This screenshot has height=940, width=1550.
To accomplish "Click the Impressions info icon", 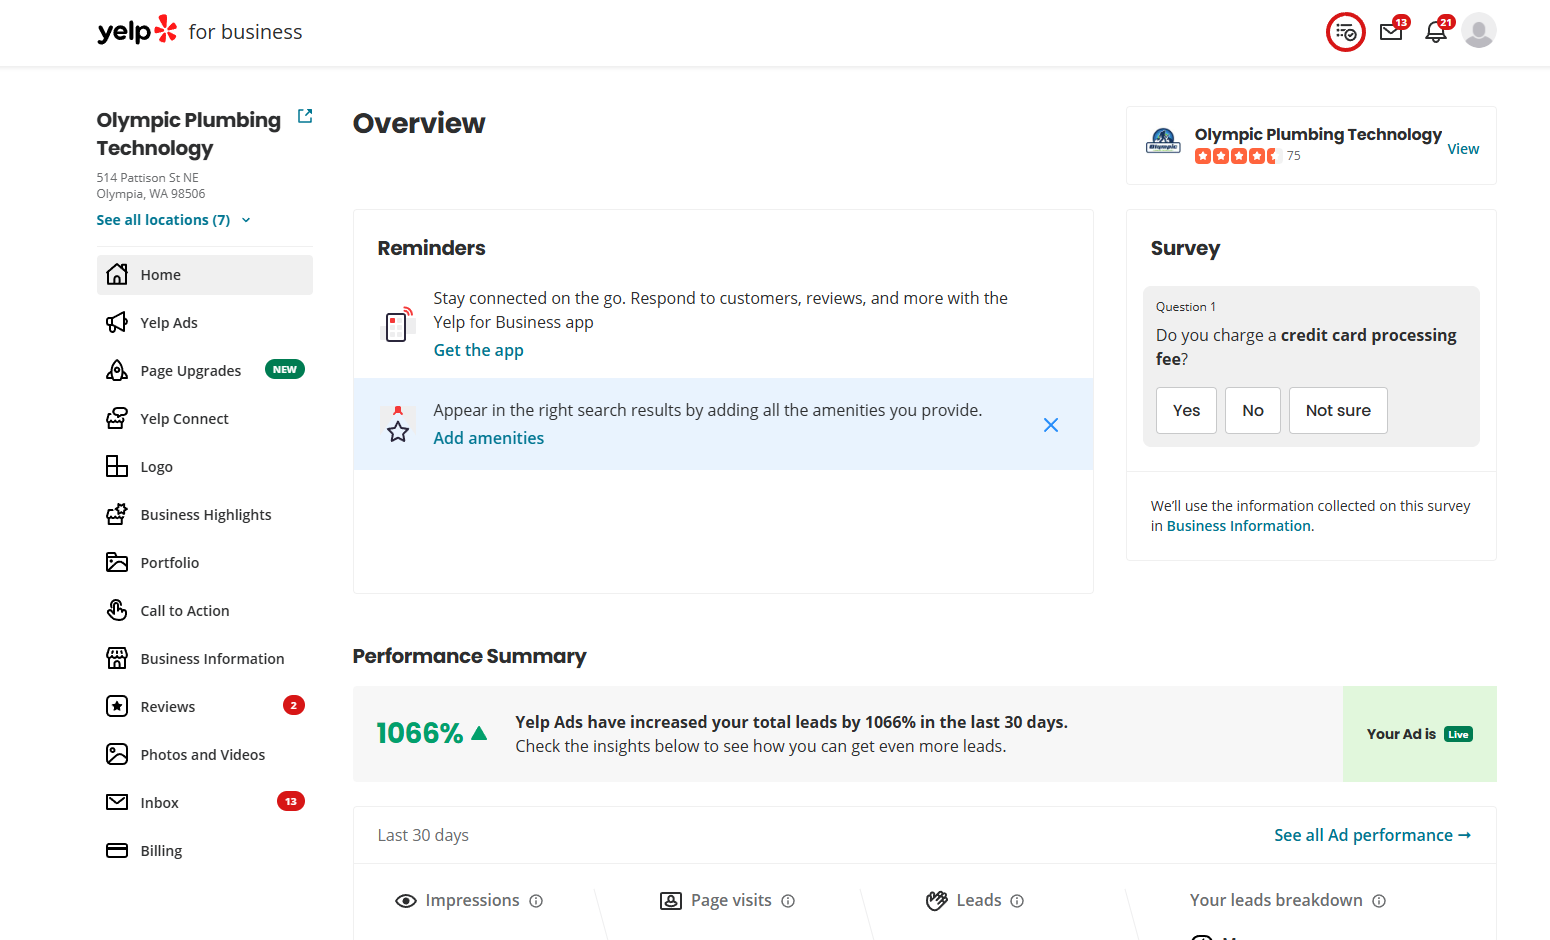I will [x=536, y=901].
